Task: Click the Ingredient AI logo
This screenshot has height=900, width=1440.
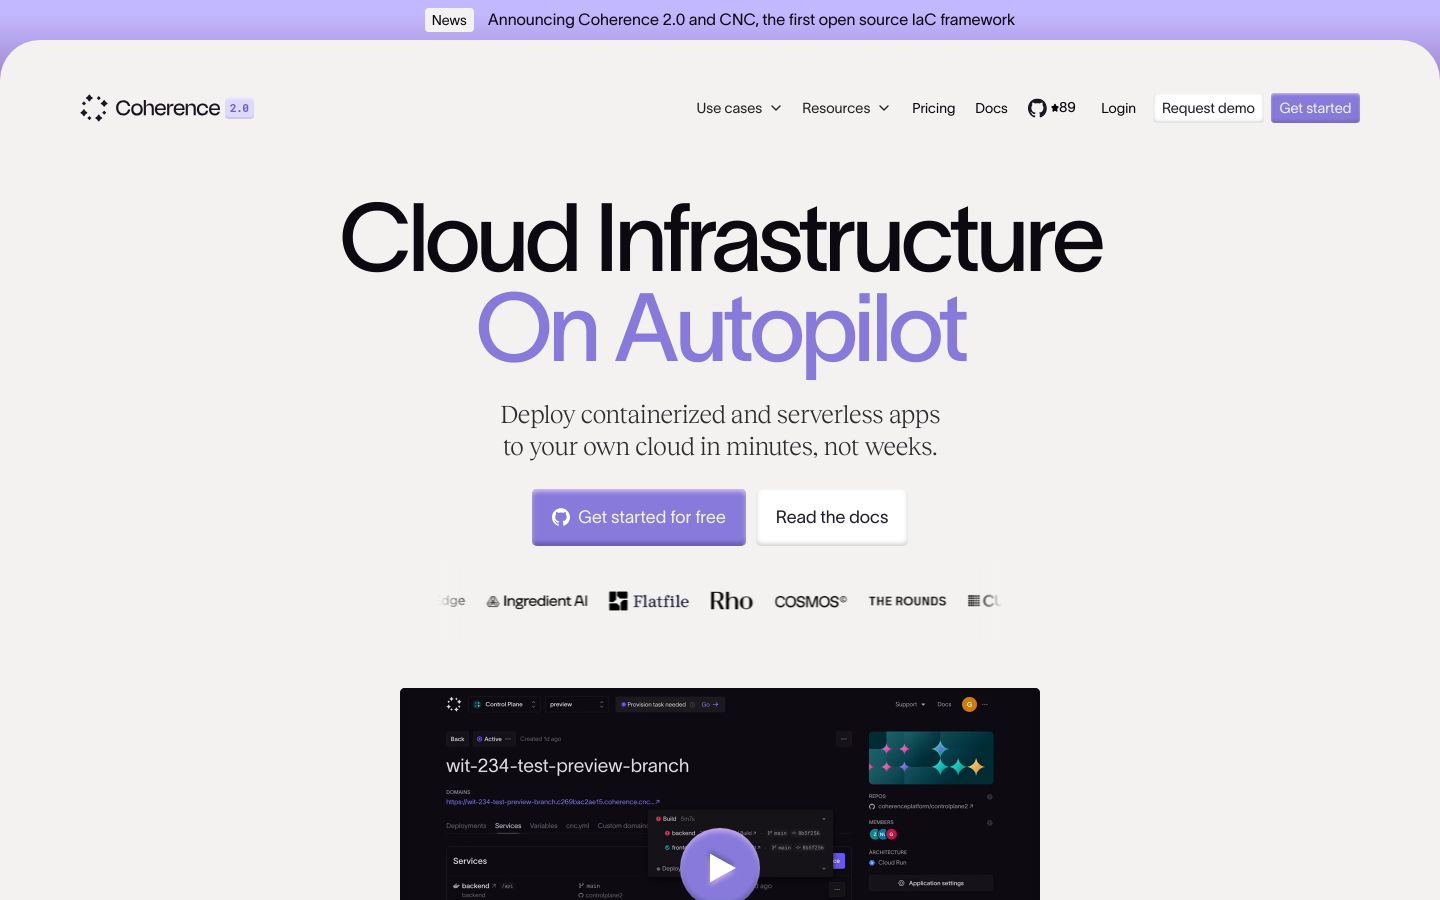Action: click(x=537, y=601)
